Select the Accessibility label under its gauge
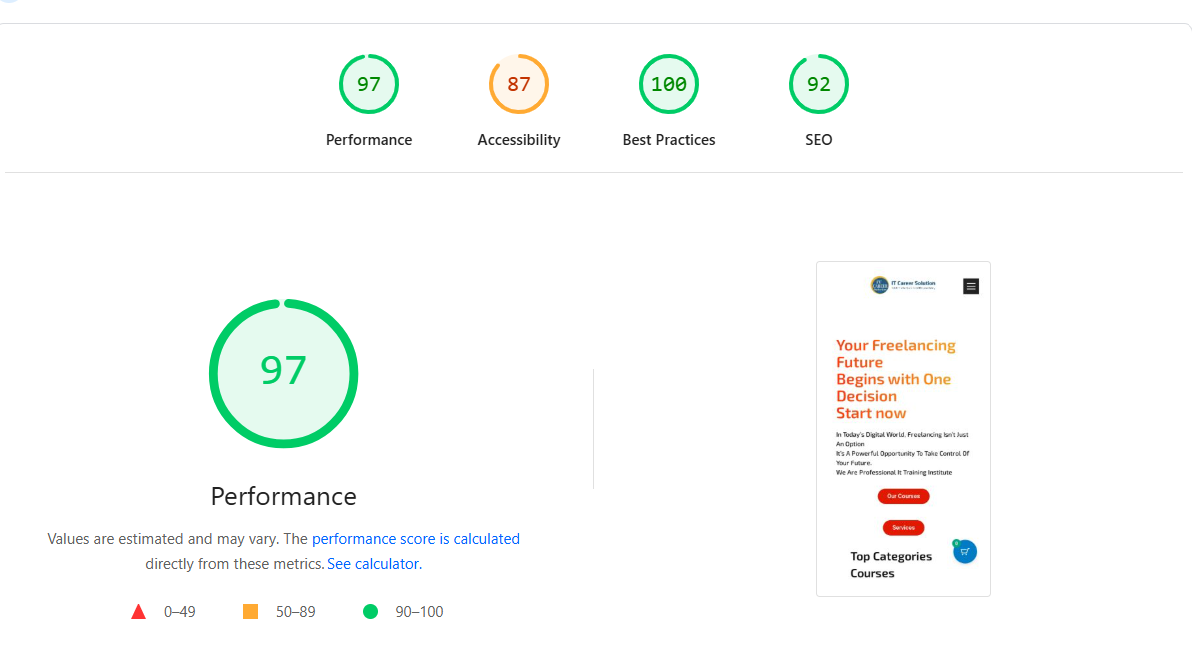 tap(519, 139)
